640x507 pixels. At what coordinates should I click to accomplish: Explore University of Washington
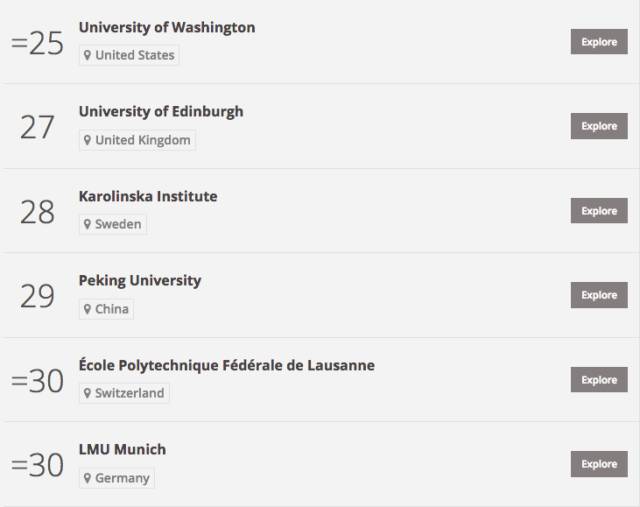(x=599, y=42)
